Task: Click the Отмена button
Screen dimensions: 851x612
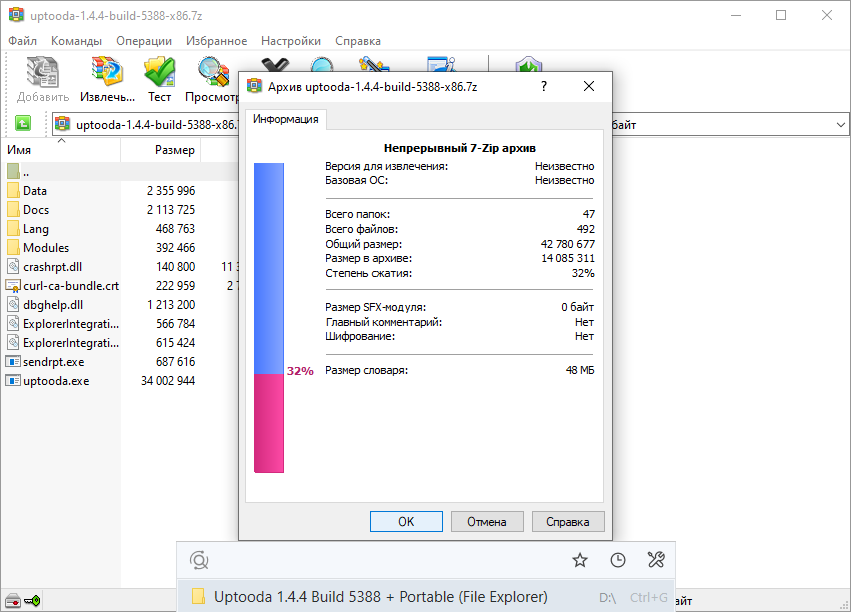Action: 487,521
